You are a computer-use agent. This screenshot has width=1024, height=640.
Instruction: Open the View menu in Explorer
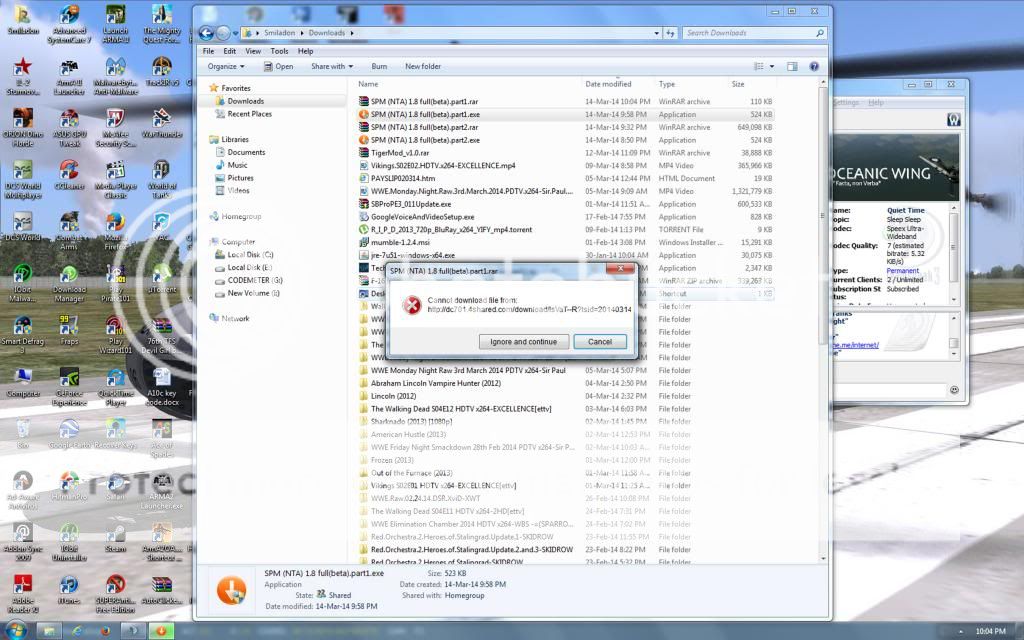coord(253,51)
